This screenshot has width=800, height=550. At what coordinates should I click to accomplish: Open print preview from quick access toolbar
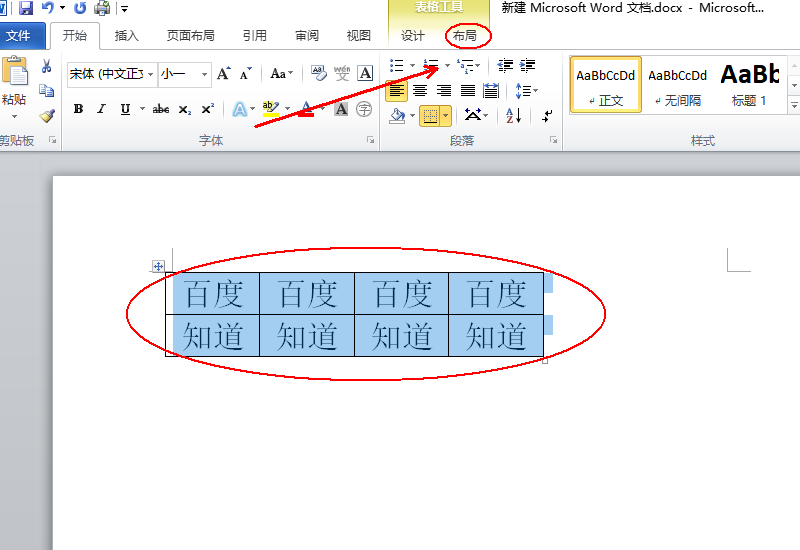(103, 8)
